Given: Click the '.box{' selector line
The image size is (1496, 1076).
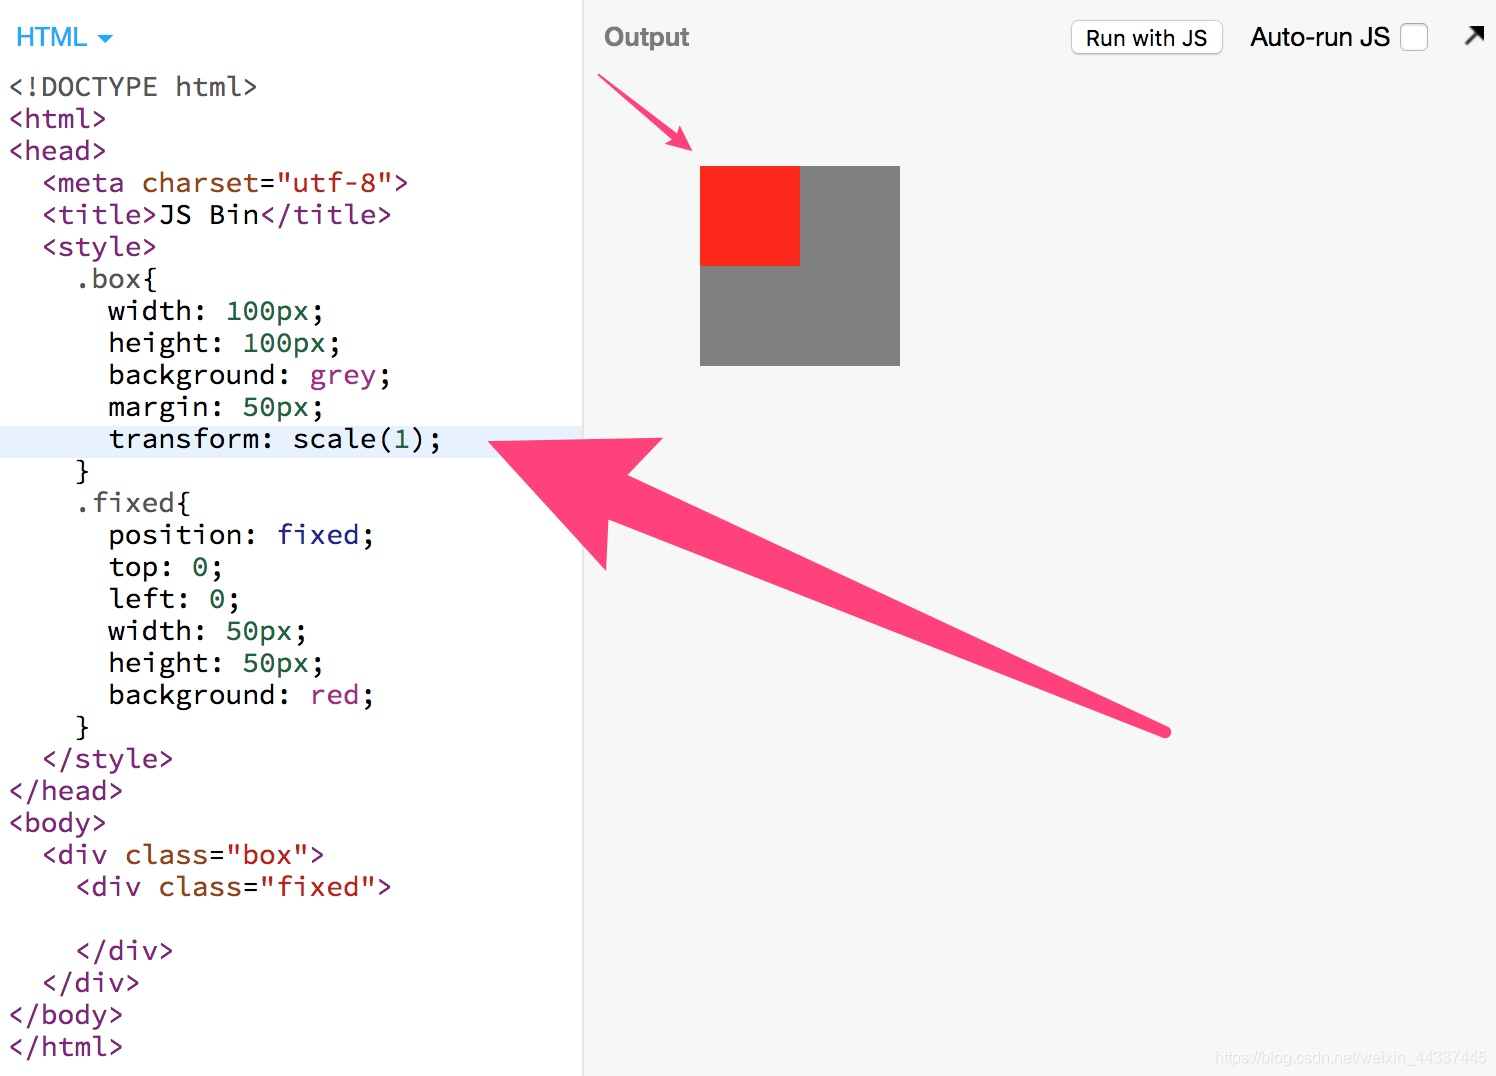Looking at the screenshot, I should coord(116,279).
